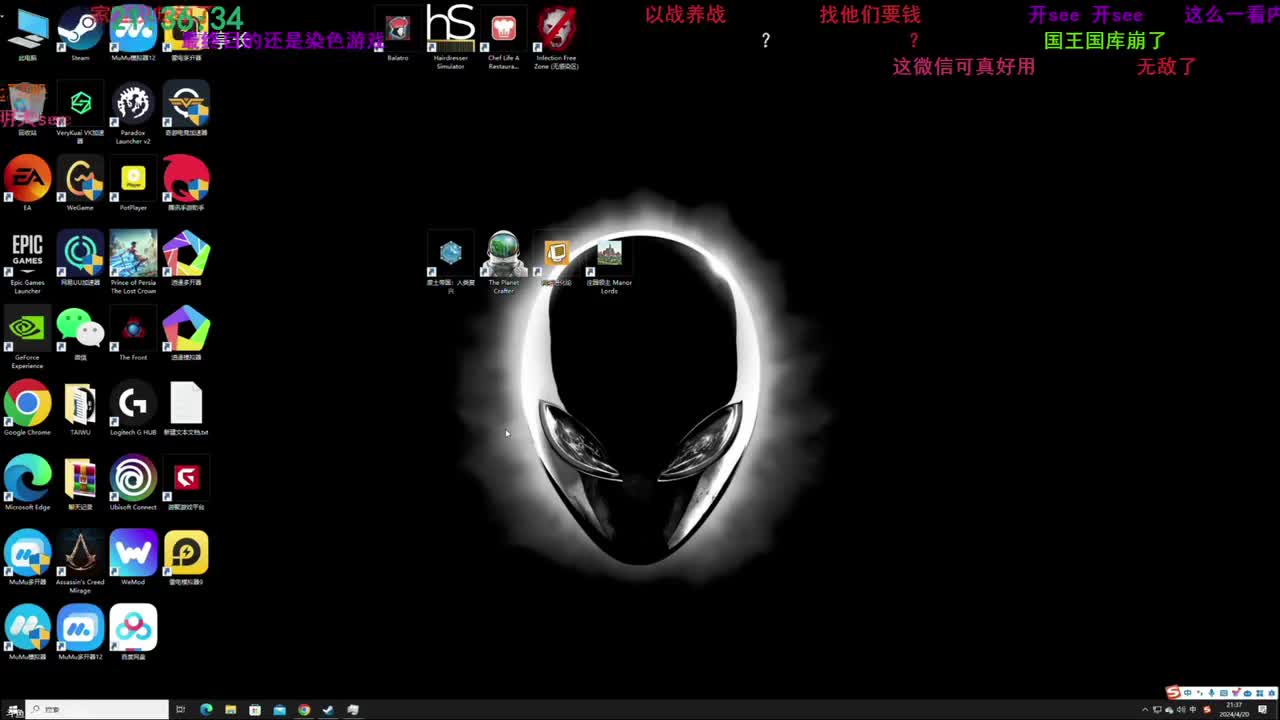Select the WeChat desktop icon
This screenshot has width=1280, height=720.
(x=80, y=334)
